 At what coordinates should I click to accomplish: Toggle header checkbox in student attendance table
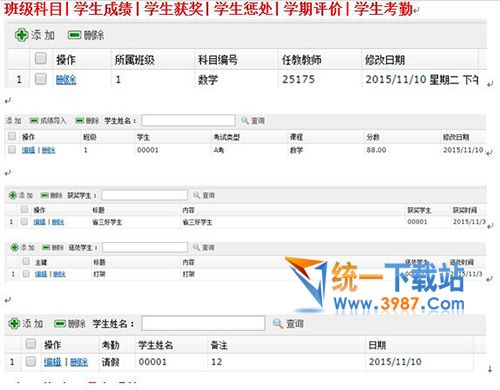tap(31, 343)
